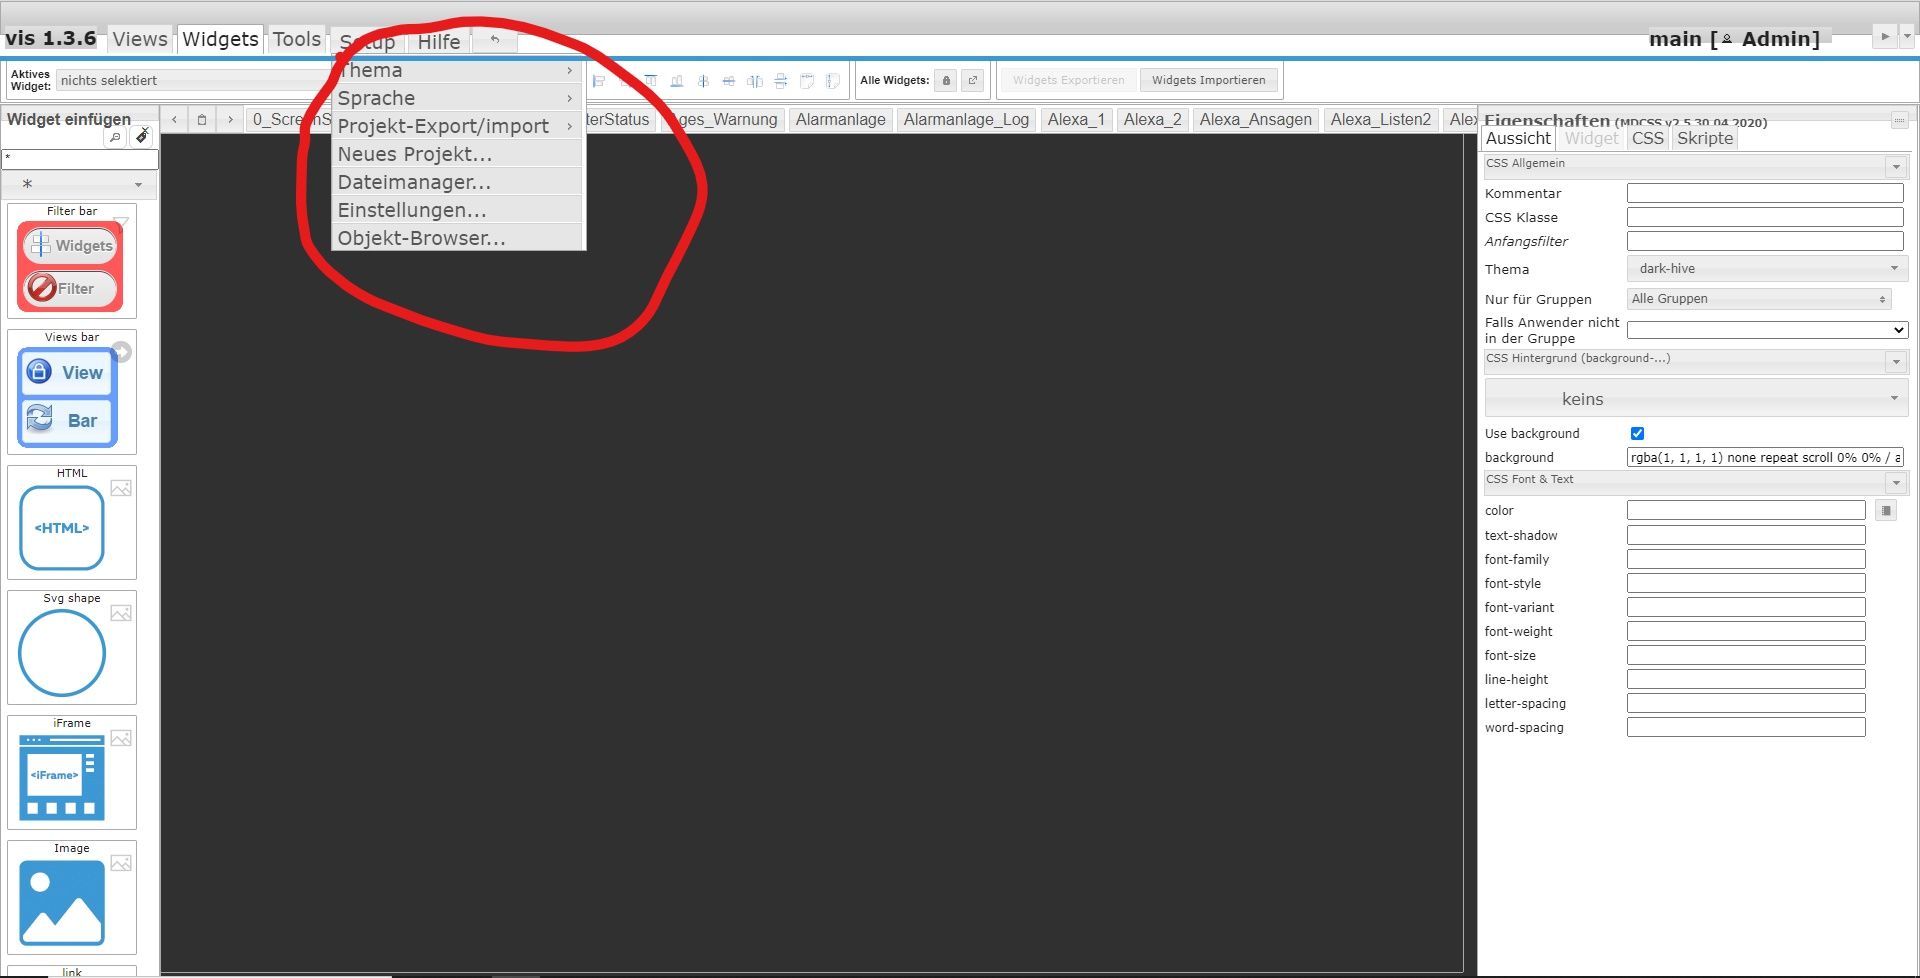Open the Thema dark-hive dropdown
The image size is (1920, 978).
pyautogui.click(x=1767, y=269)
